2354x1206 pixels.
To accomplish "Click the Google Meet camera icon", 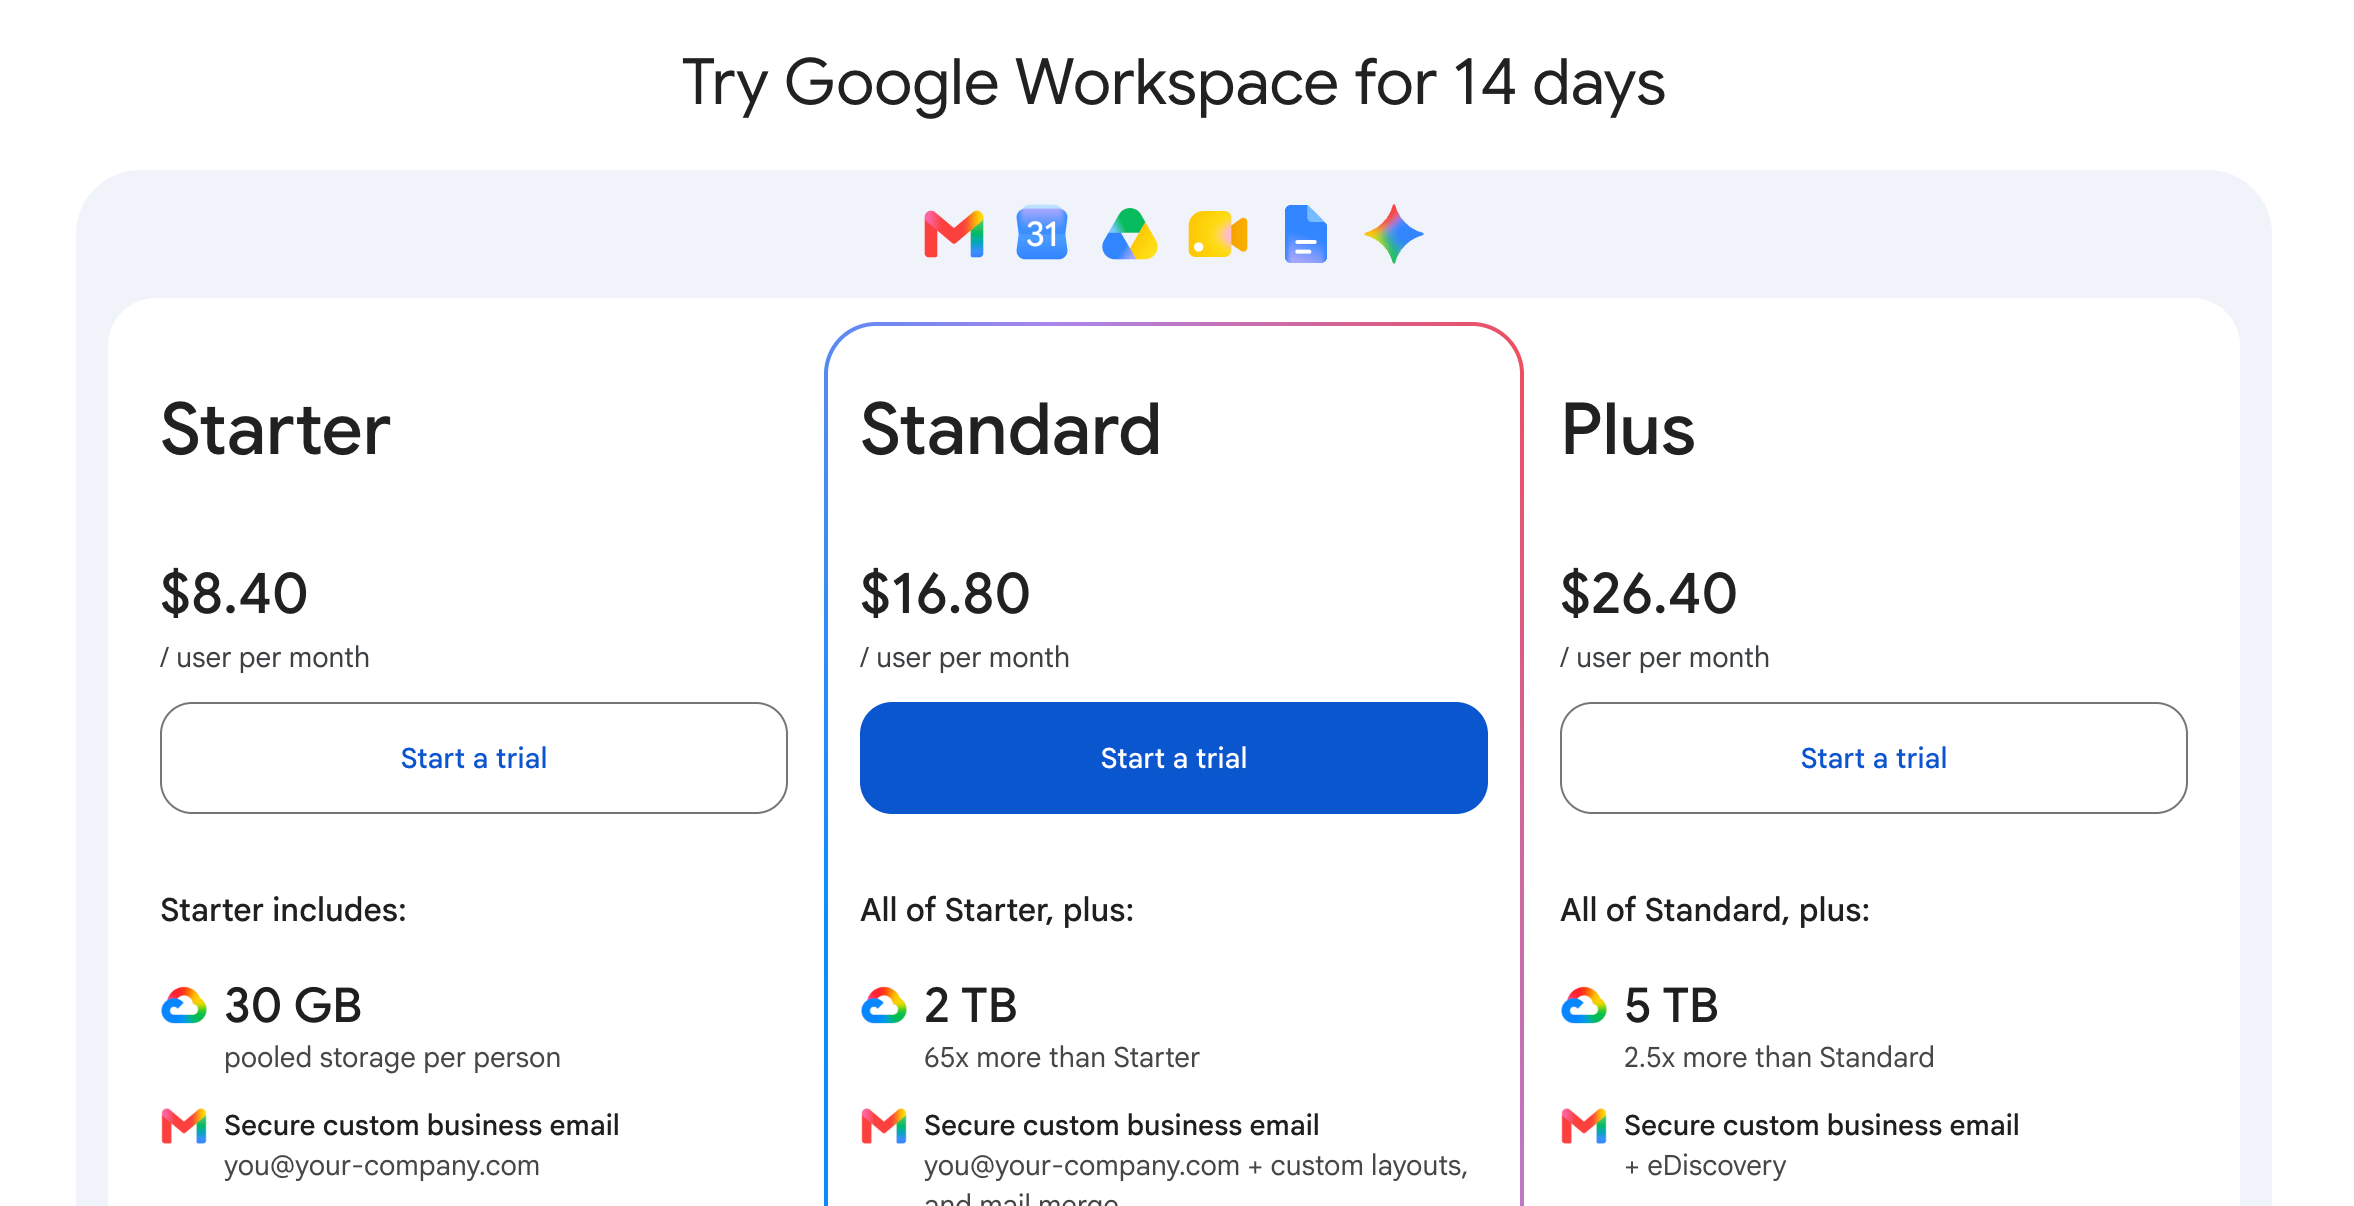I will click(x=1218, y=234).
